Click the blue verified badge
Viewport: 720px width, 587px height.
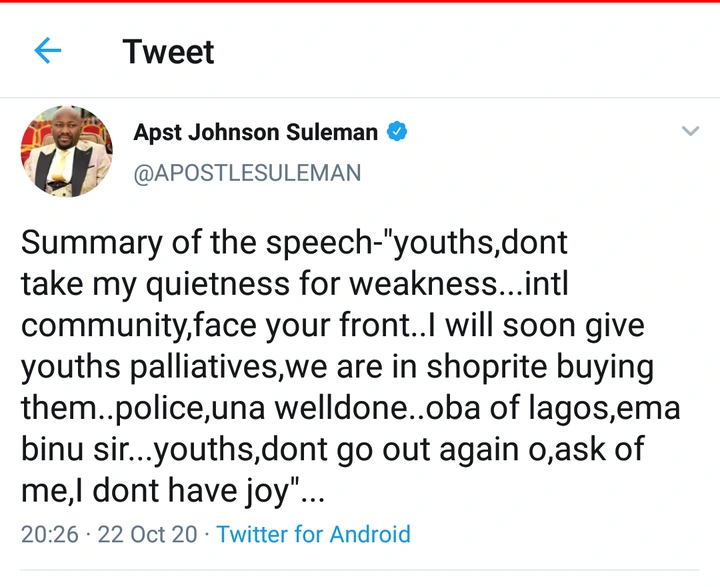(398, 132)
